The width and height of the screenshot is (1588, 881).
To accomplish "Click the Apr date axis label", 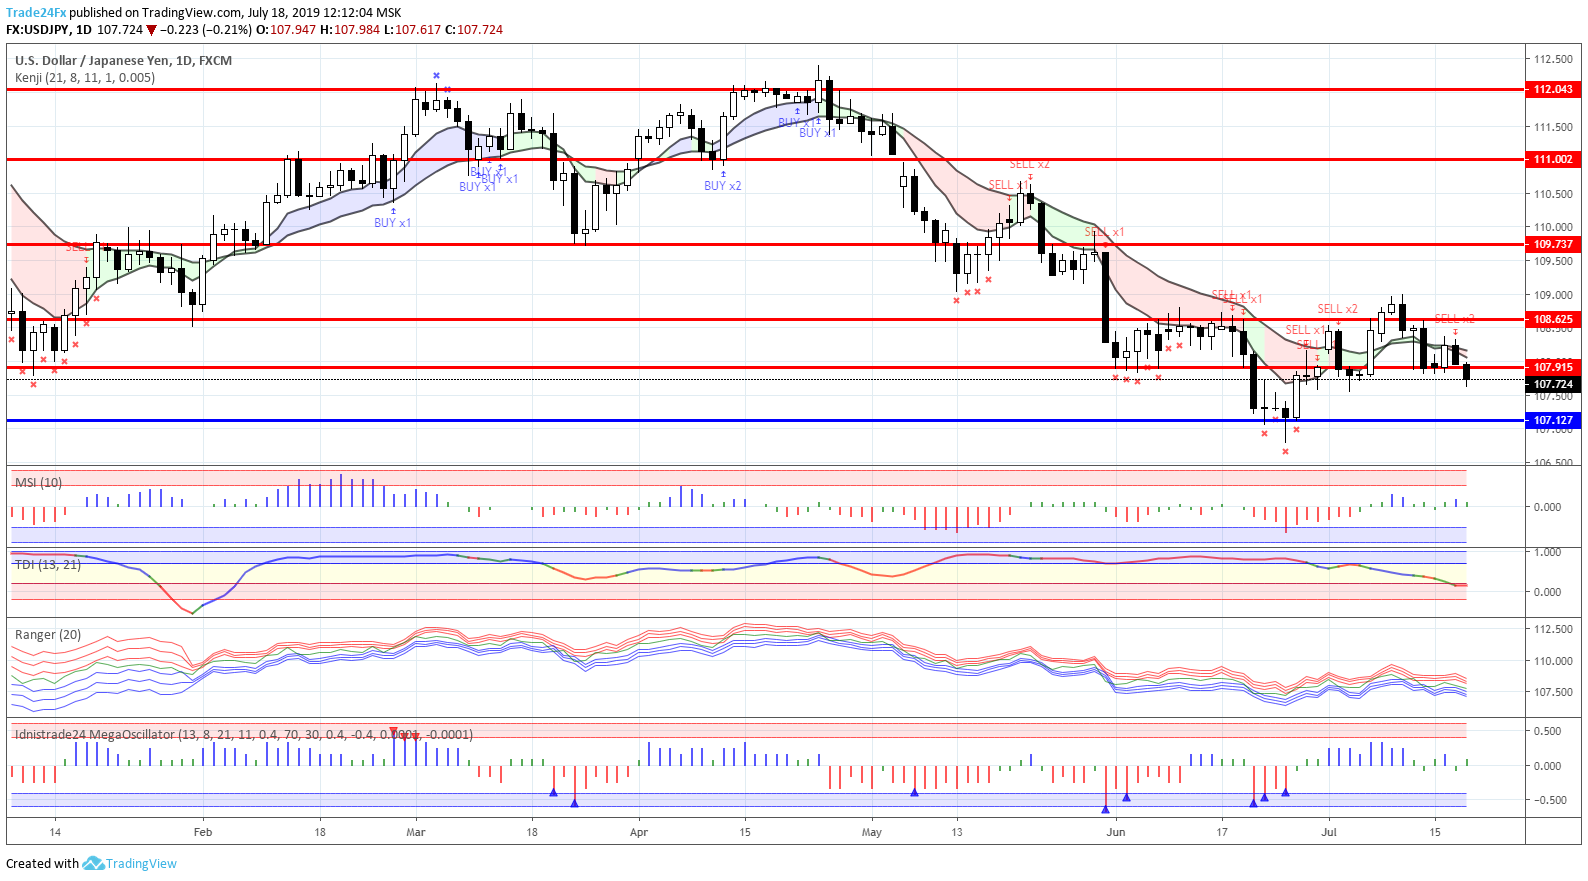I will click(639, 832).
